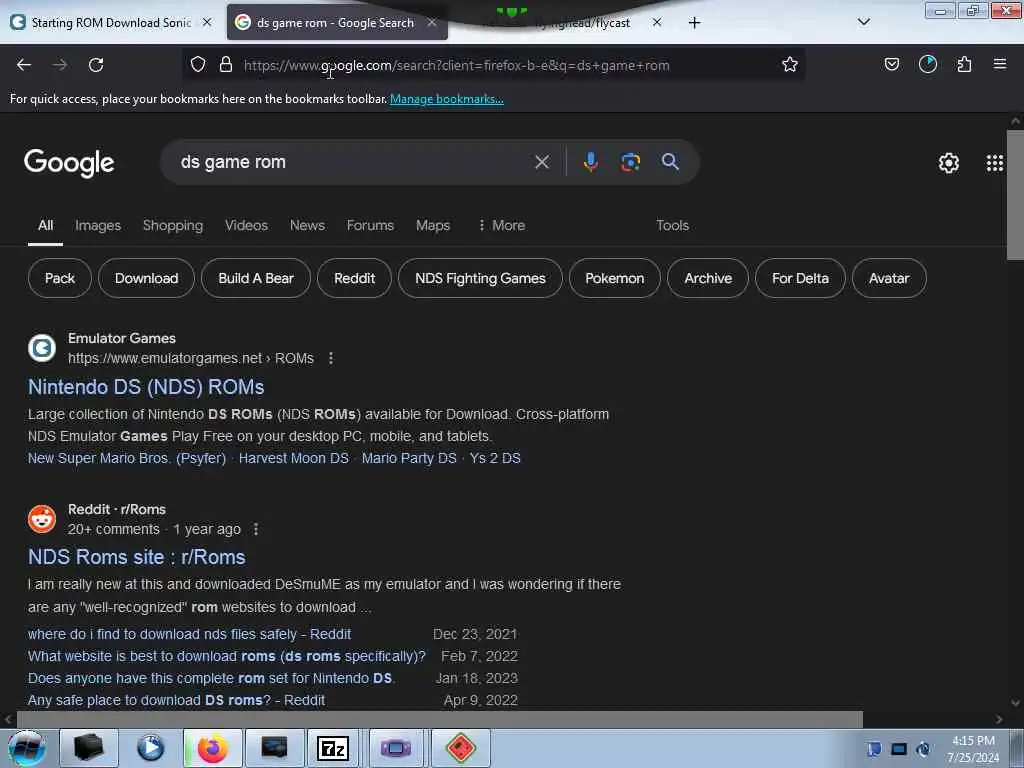1024x768 pixels.
Task: Open a new browser tab
Action: click(x=694, y=23)
